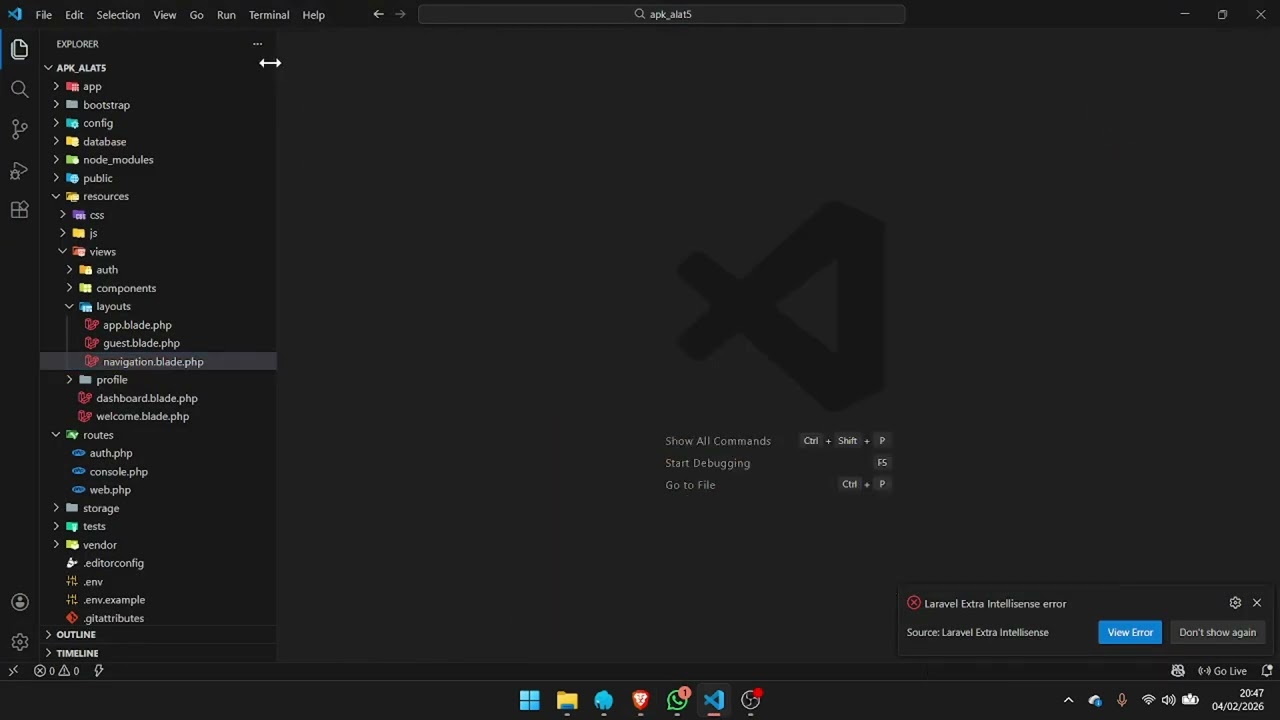
Task: Open navigation.blade.php file
Action: point(158,361)
